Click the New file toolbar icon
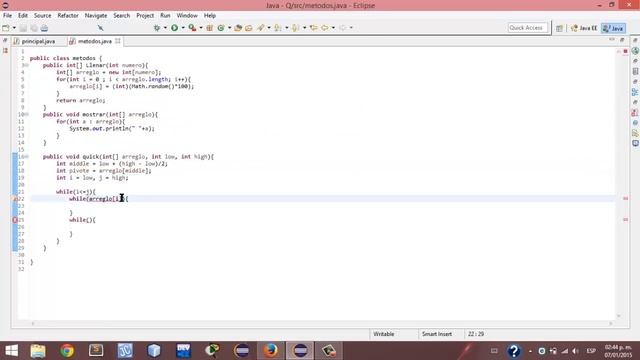Screen dimensions: 640x360 coord(6,28)
